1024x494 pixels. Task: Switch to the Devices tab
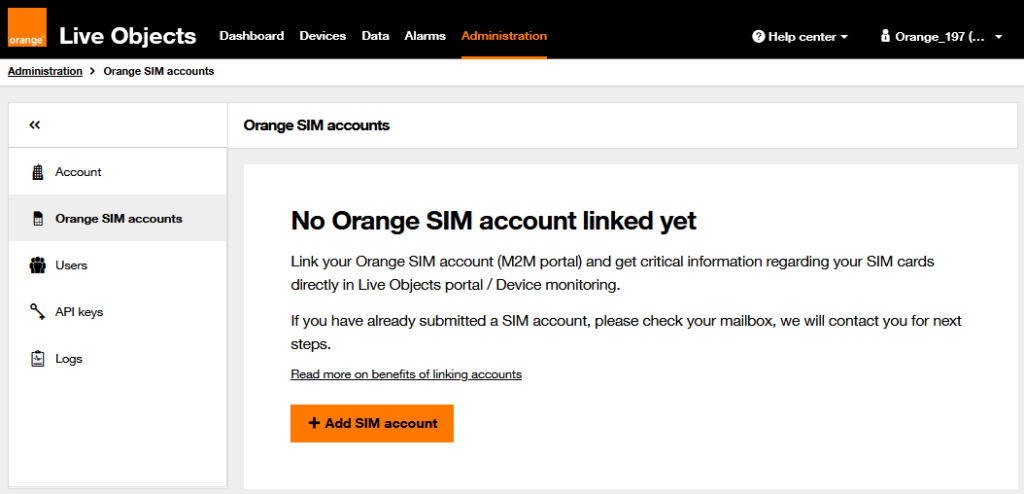click(322, 36)
